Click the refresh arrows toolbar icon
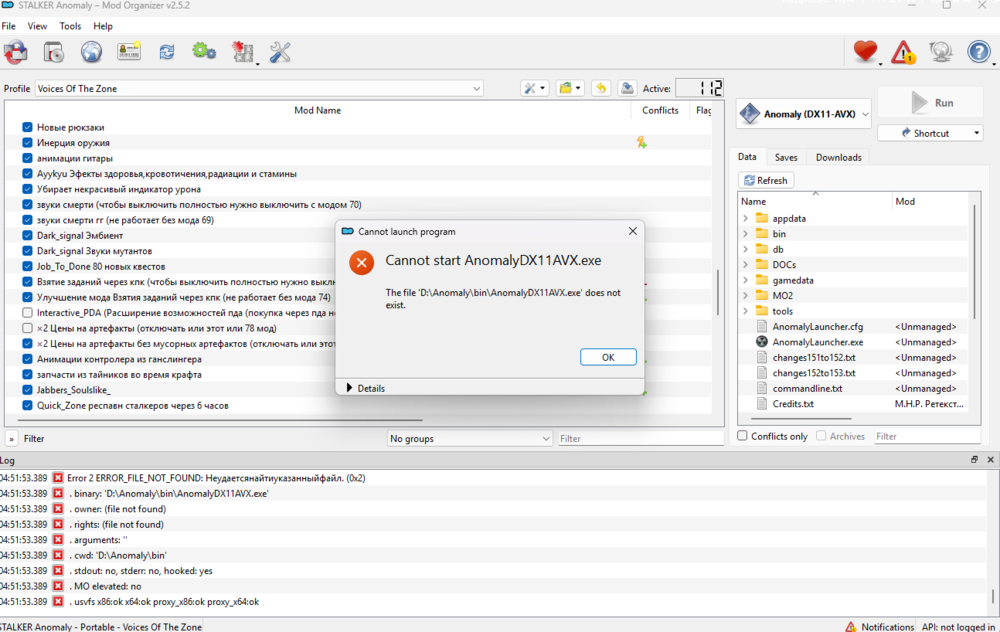Viewport: 1000px width, 632px height. (166, 52)
